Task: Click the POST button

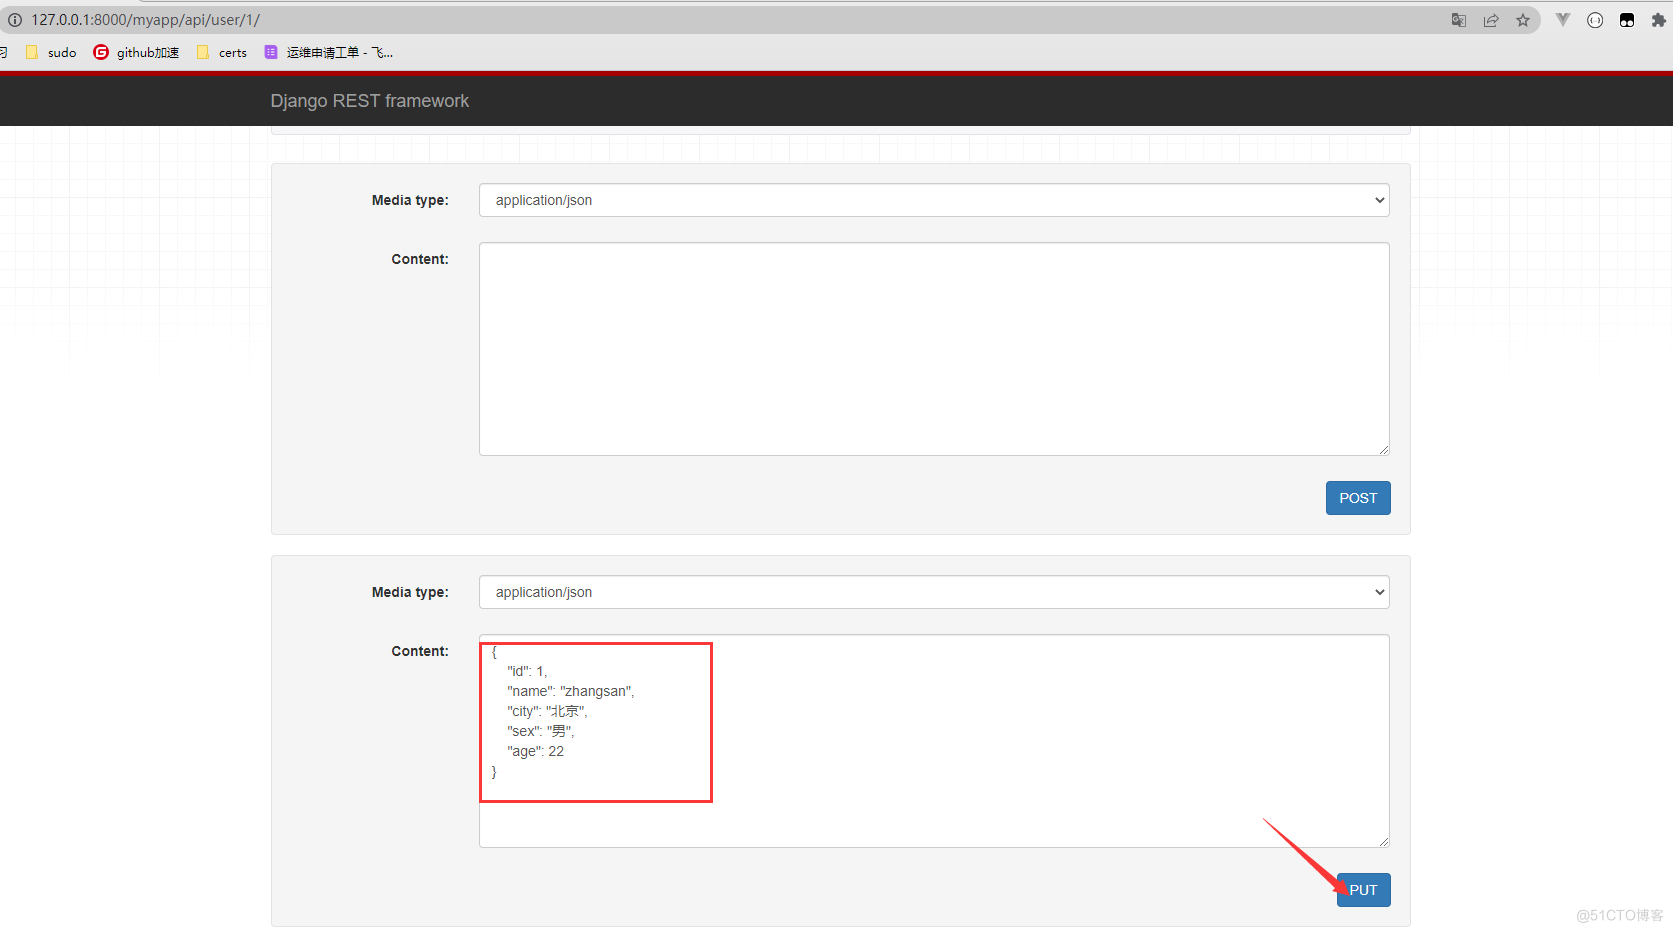Action: point(1358,498)
